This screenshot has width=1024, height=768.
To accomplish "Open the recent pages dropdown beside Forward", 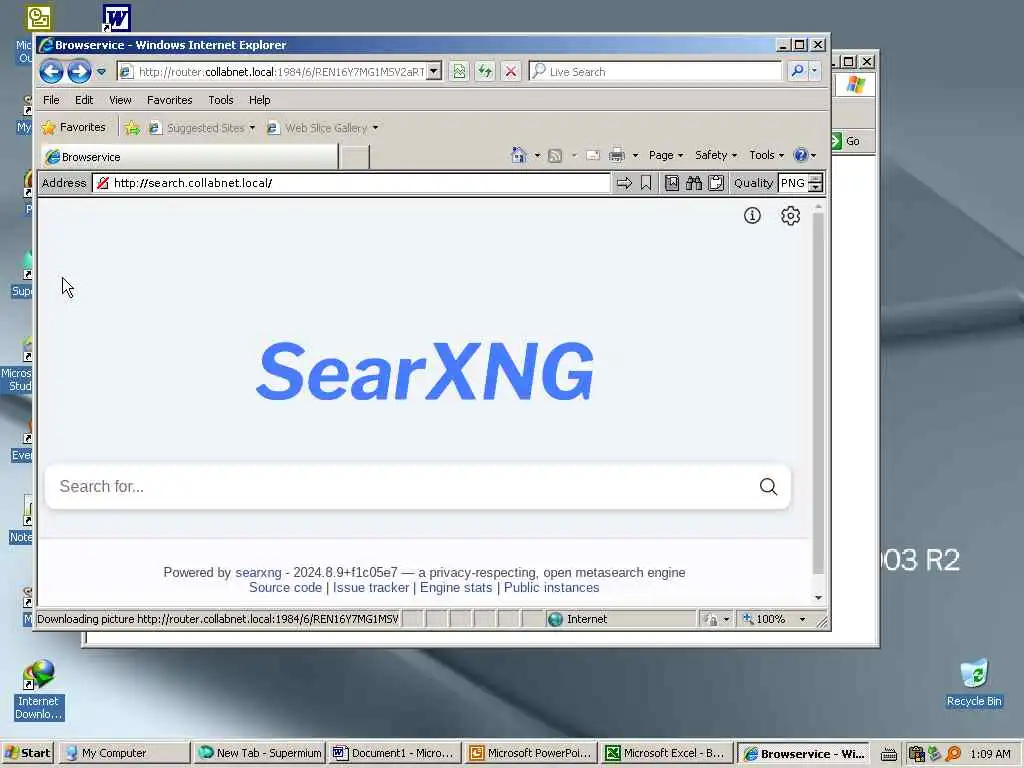I will click(101, 72).
